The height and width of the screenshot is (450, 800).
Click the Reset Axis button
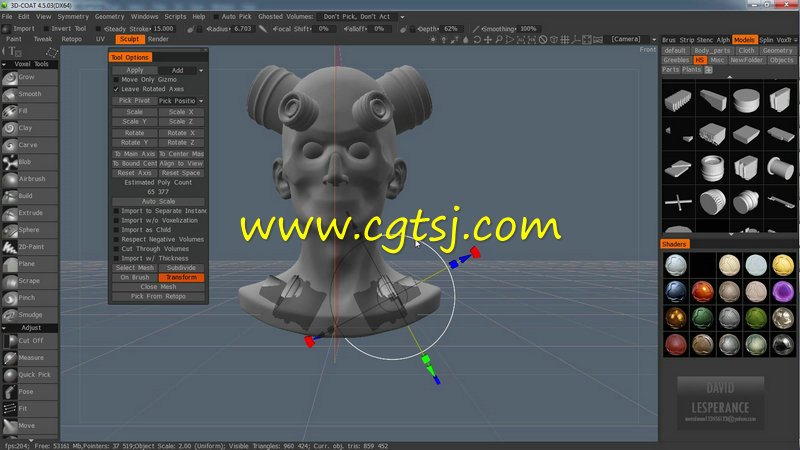pos(135,173)
